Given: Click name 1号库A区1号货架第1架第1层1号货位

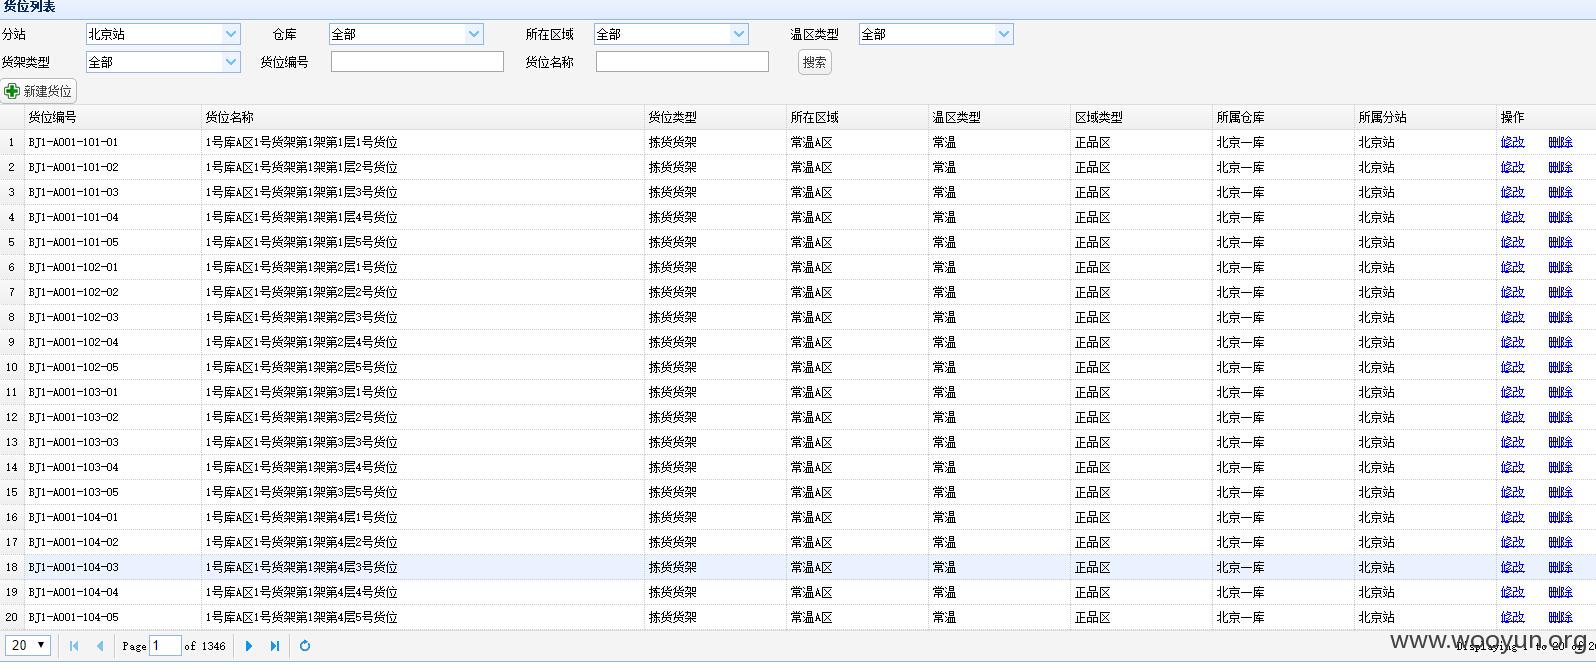Looking at the screenshot, I should 301,142.
